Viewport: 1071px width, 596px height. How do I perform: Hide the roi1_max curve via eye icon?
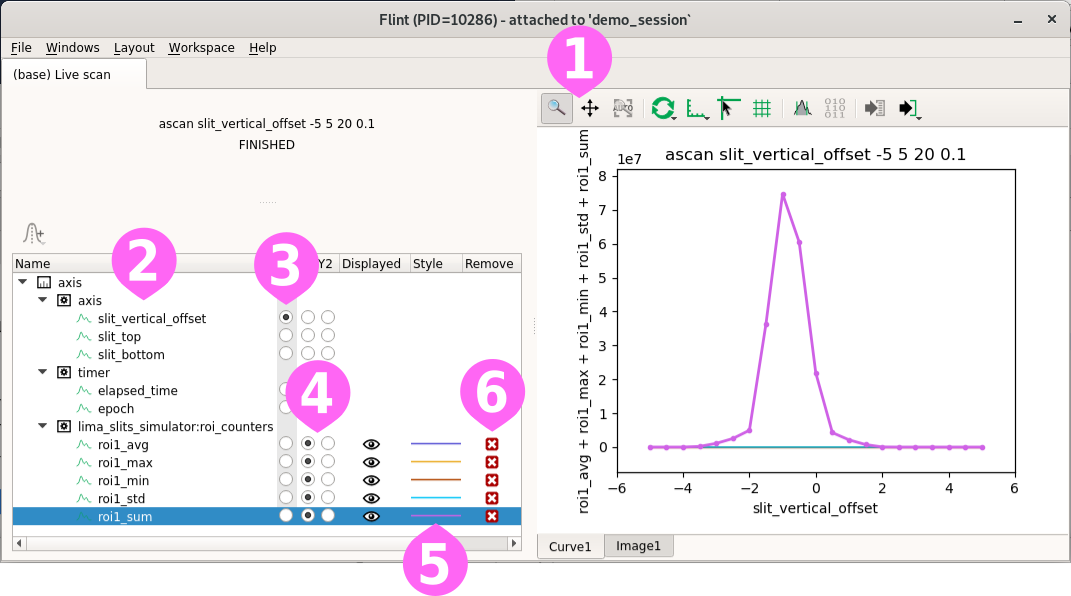click(371, 462)
